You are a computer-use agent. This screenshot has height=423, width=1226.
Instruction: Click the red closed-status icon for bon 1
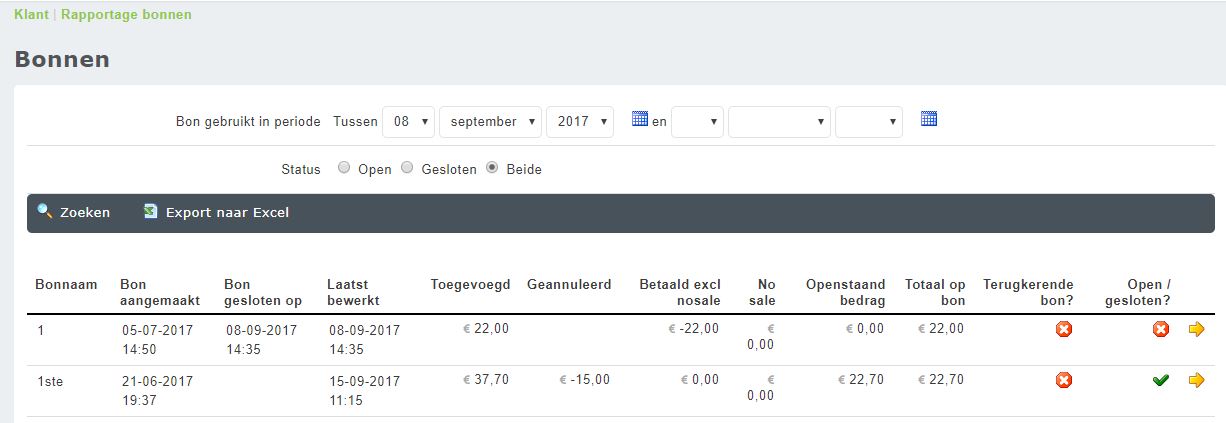click(x=1160, y=329)
